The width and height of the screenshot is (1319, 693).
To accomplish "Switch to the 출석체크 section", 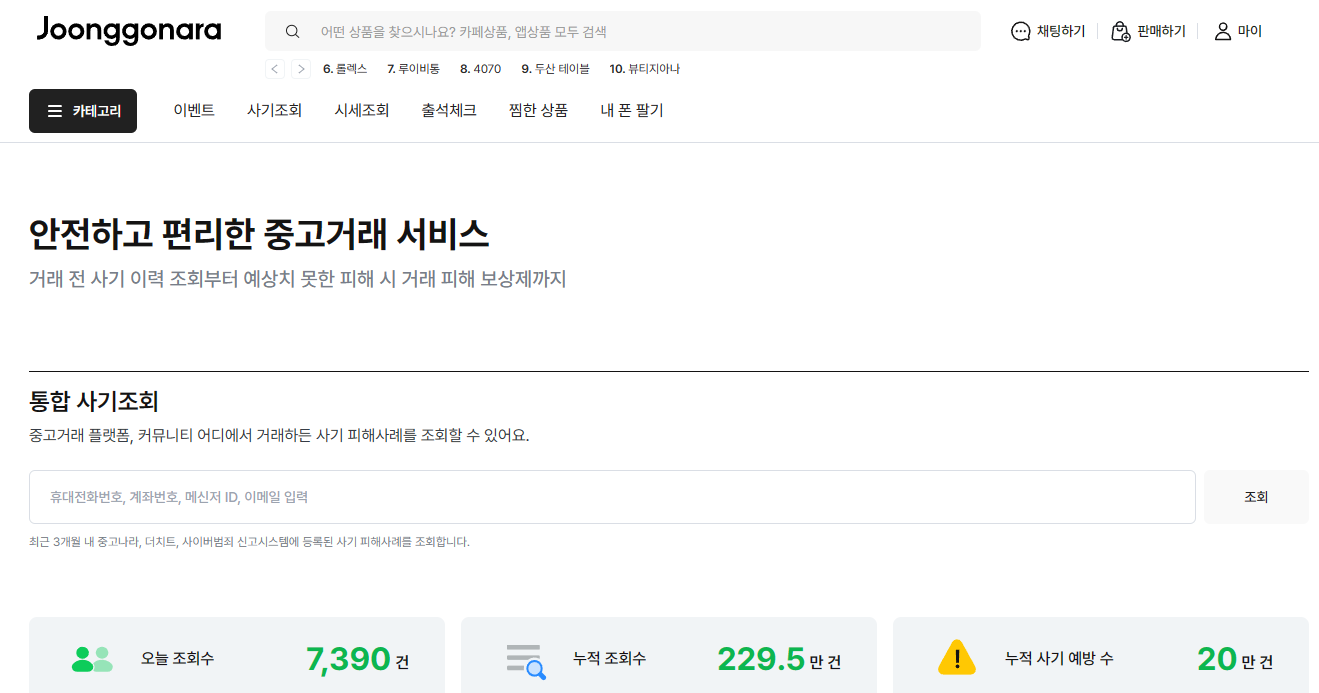I will (448, 110).
